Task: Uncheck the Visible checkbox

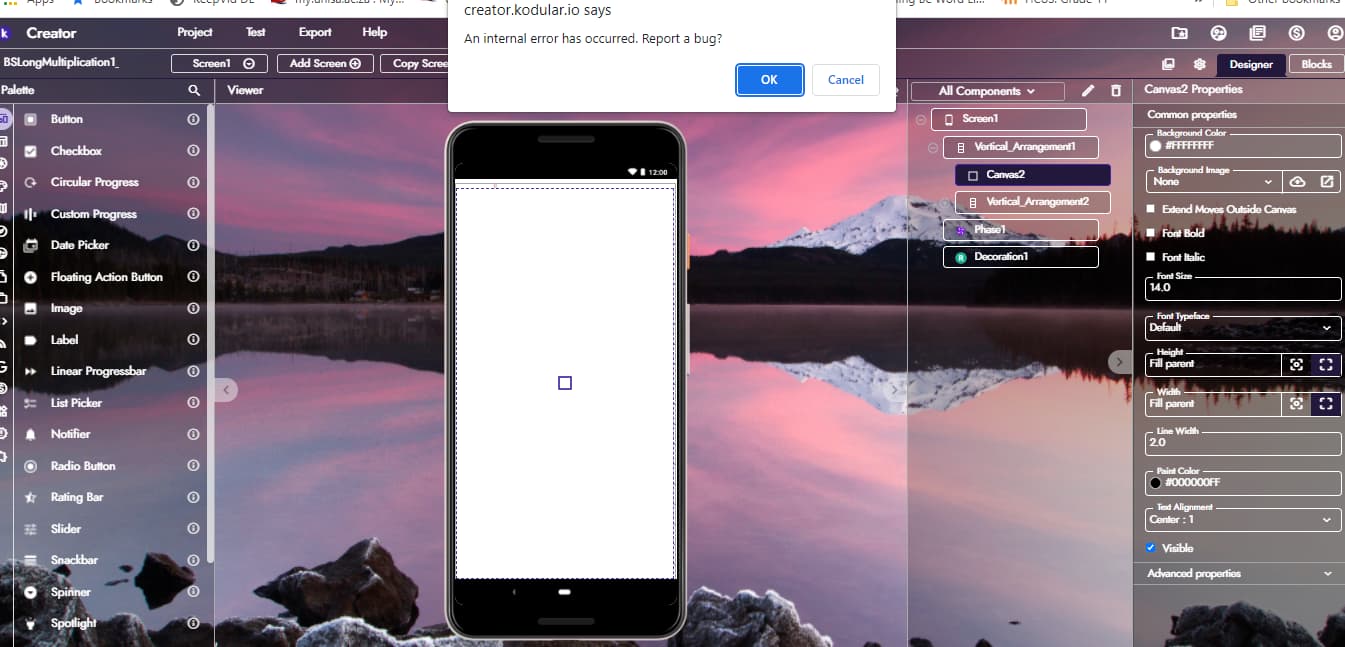Action: pyautogui.click(x=1152, y=548)
